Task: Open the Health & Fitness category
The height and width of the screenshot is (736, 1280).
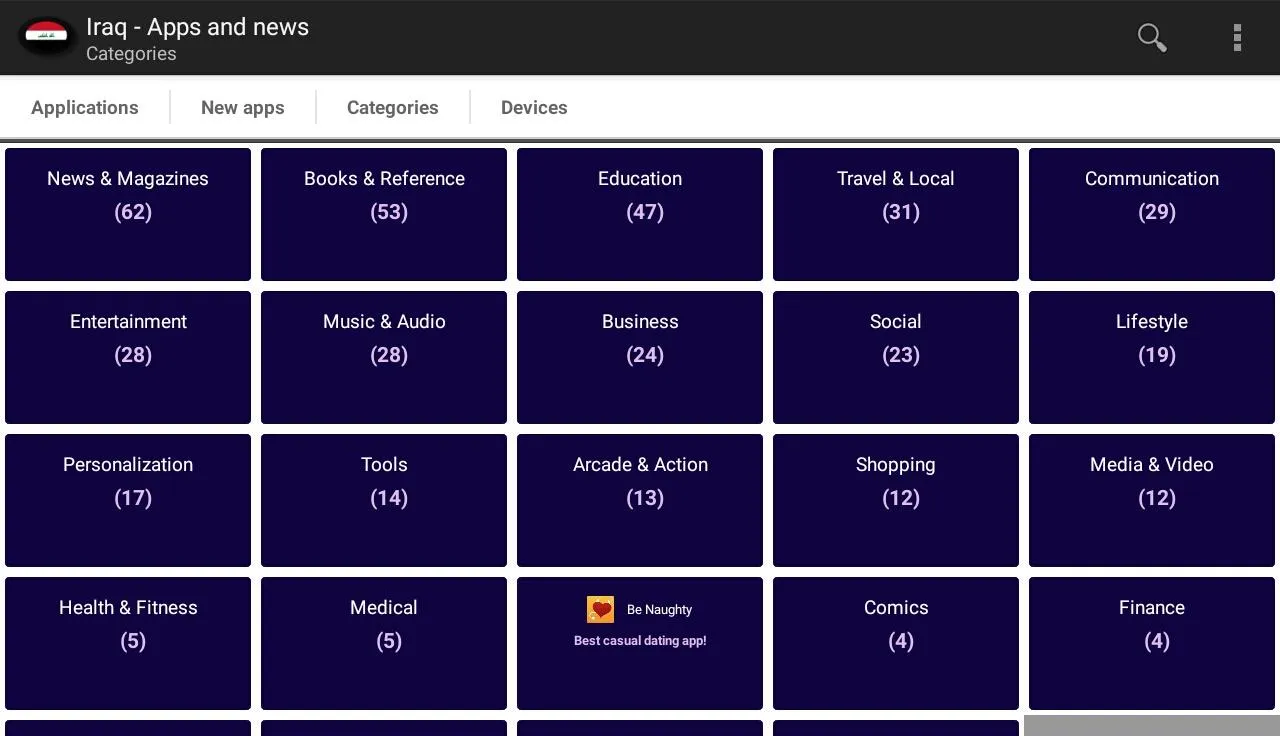Action: click(128, 643)
